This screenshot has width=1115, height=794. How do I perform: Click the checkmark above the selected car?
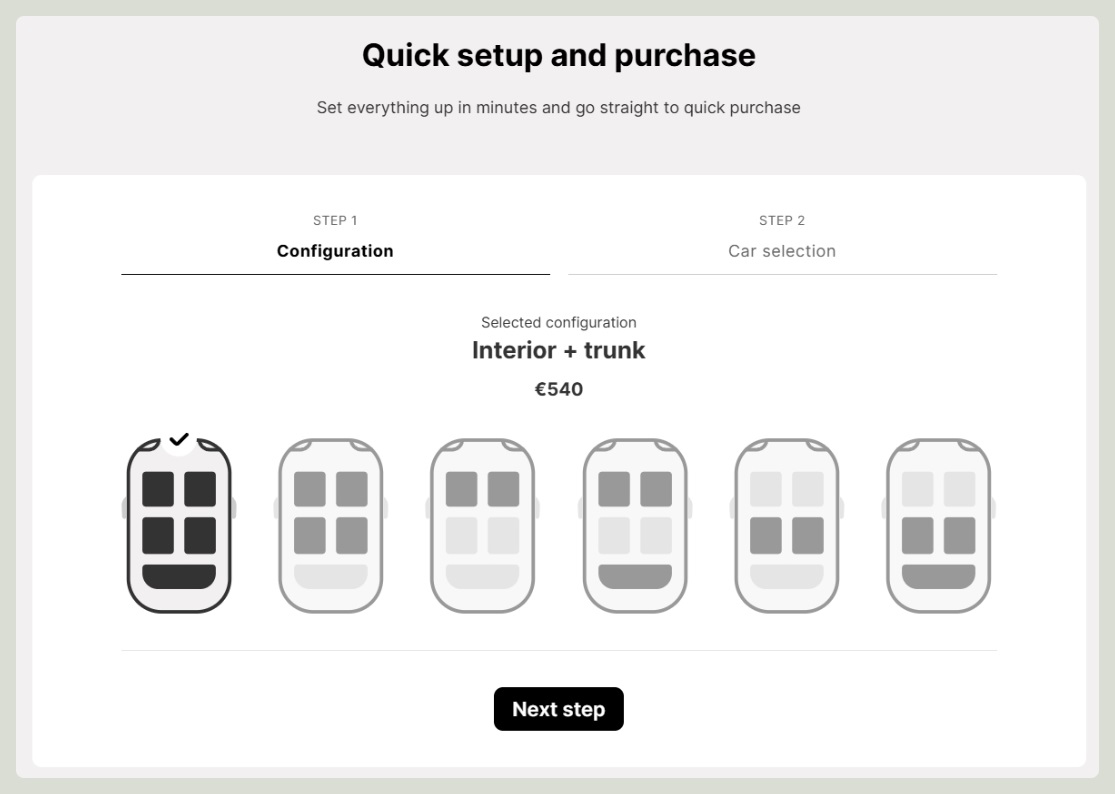179,439
